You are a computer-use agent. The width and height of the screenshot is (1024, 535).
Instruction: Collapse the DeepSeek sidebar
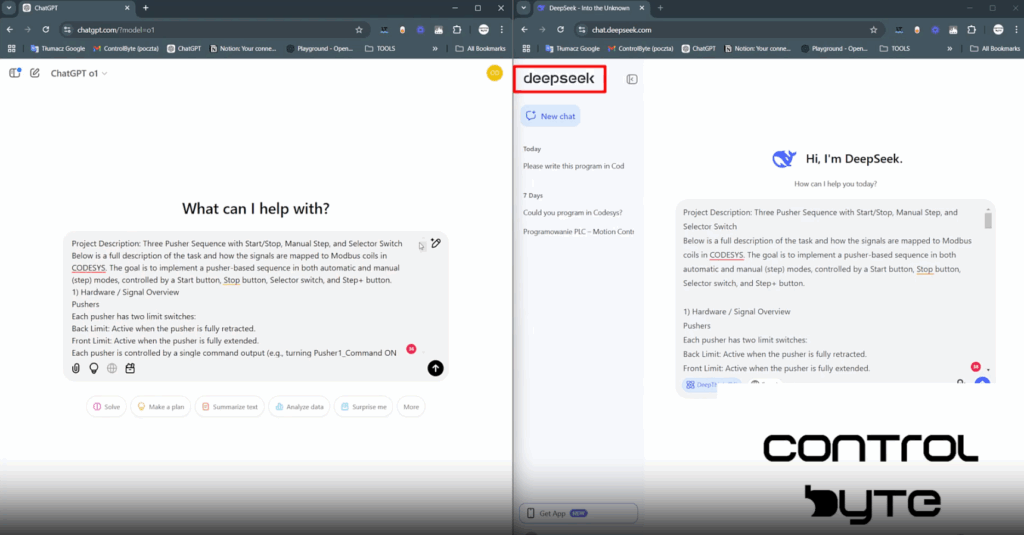[x=632, y=79]
